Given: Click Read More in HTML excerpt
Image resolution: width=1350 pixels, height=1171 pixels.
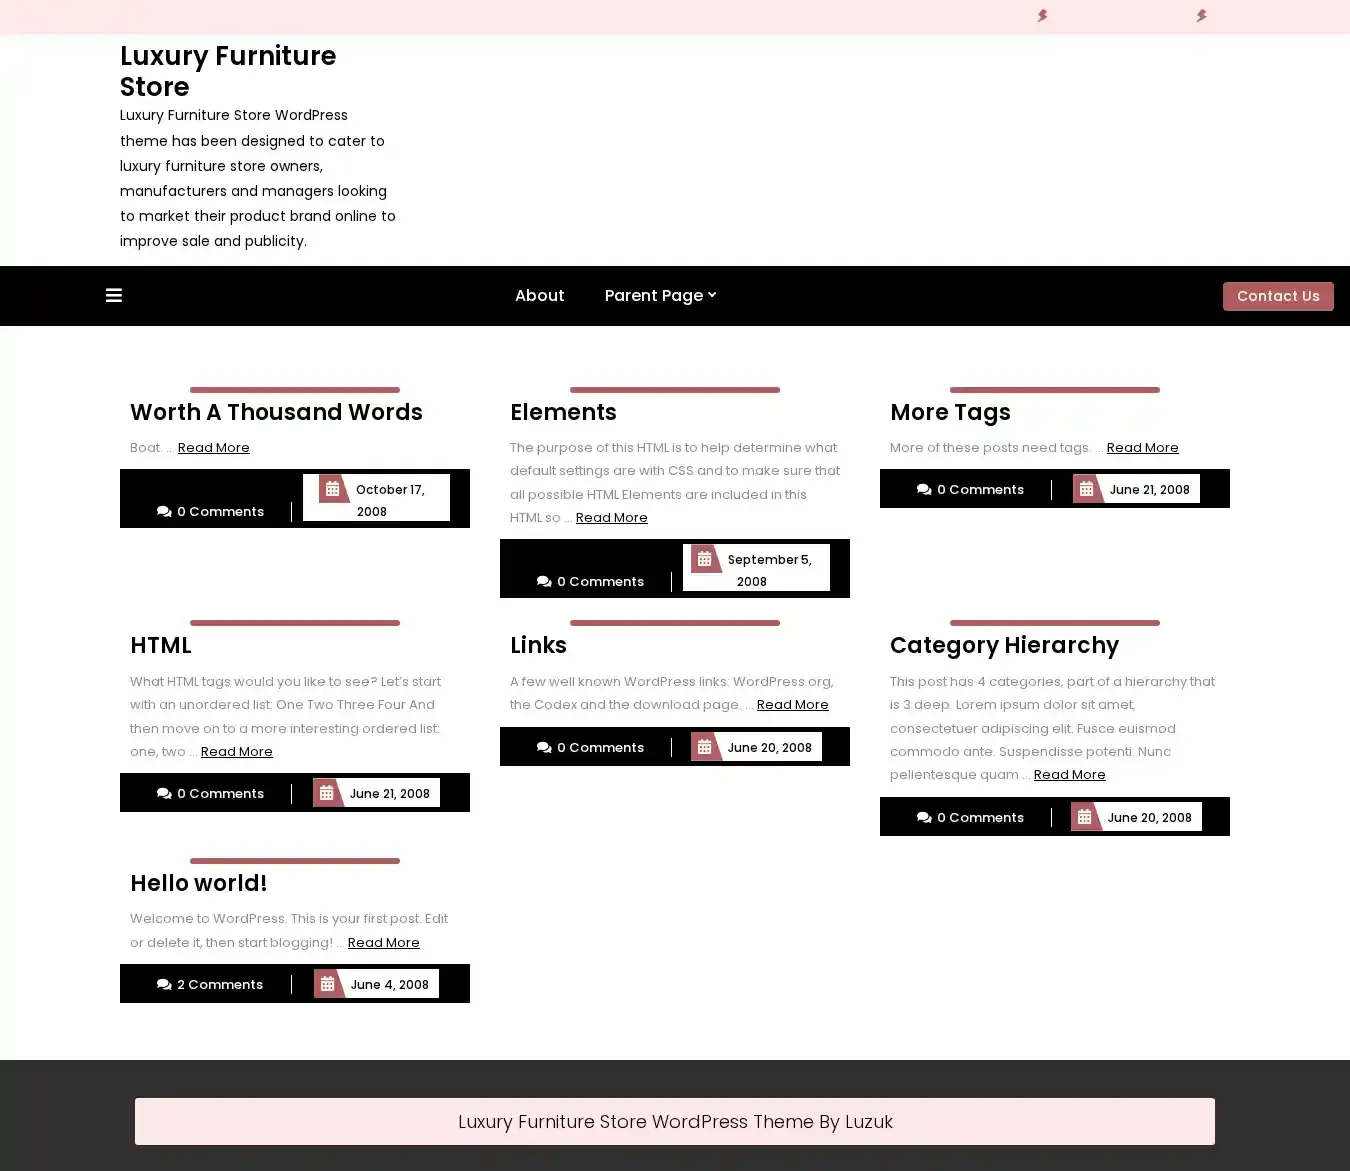Looking at the screenshot, I should pos(237,751).
